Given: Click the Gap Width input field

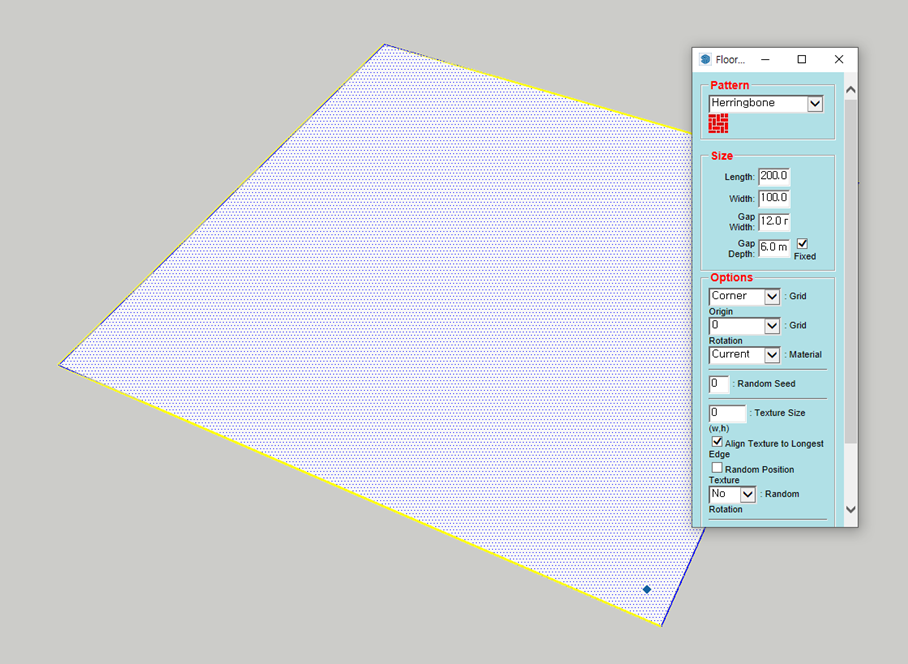Looking at the screenshot, I should (x=774, y=222).
